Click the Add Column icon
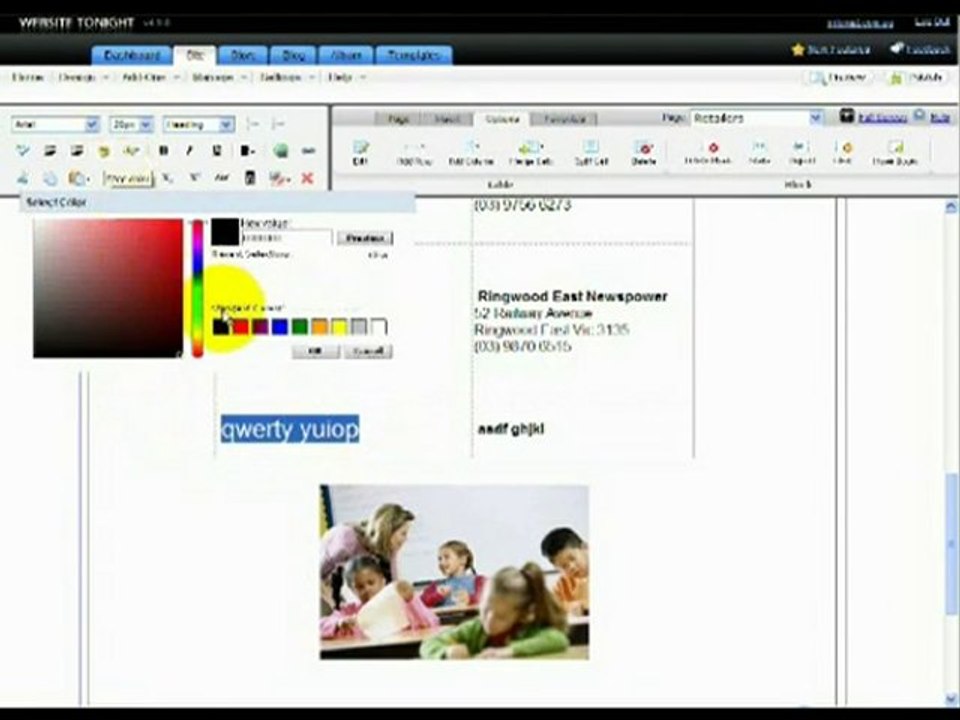 (x=471, y=153)
